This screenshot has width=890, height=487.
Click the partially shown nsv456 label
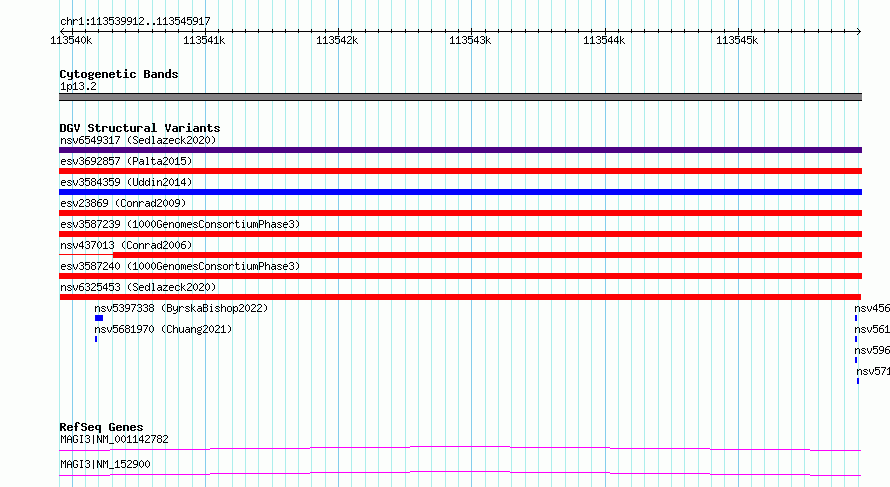(x=872, y=308)
